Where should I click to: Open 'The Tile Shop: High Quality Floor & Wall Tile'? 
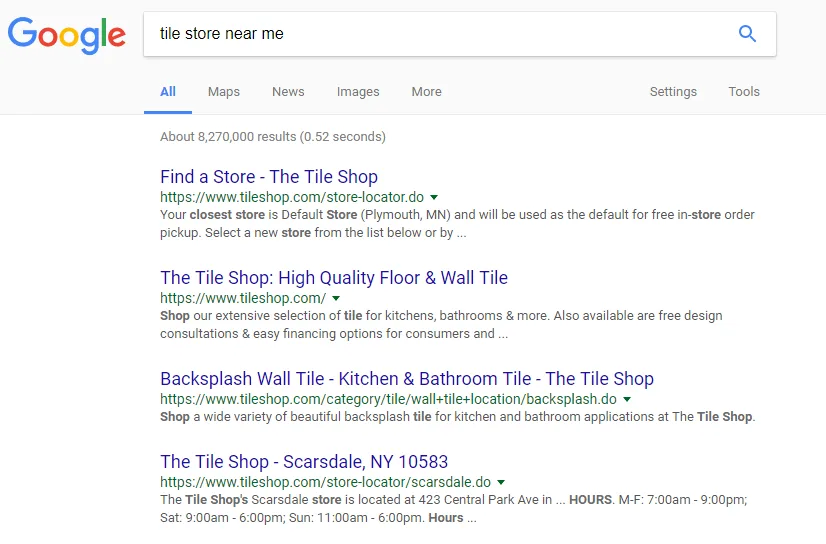[x=334, y=278]
